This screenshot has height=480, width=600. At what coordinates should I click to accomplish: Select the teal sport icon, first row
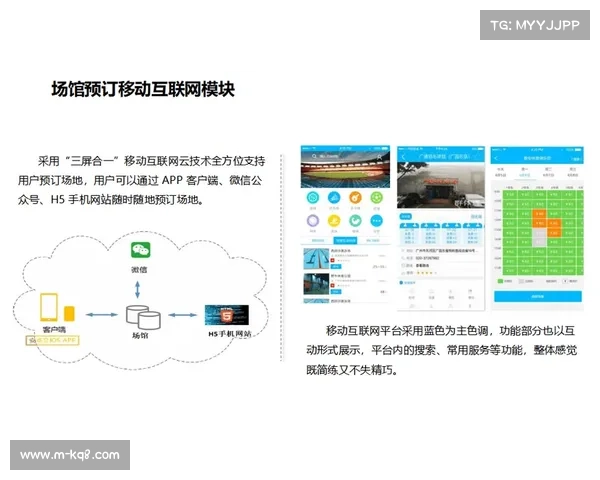(313, 198)
